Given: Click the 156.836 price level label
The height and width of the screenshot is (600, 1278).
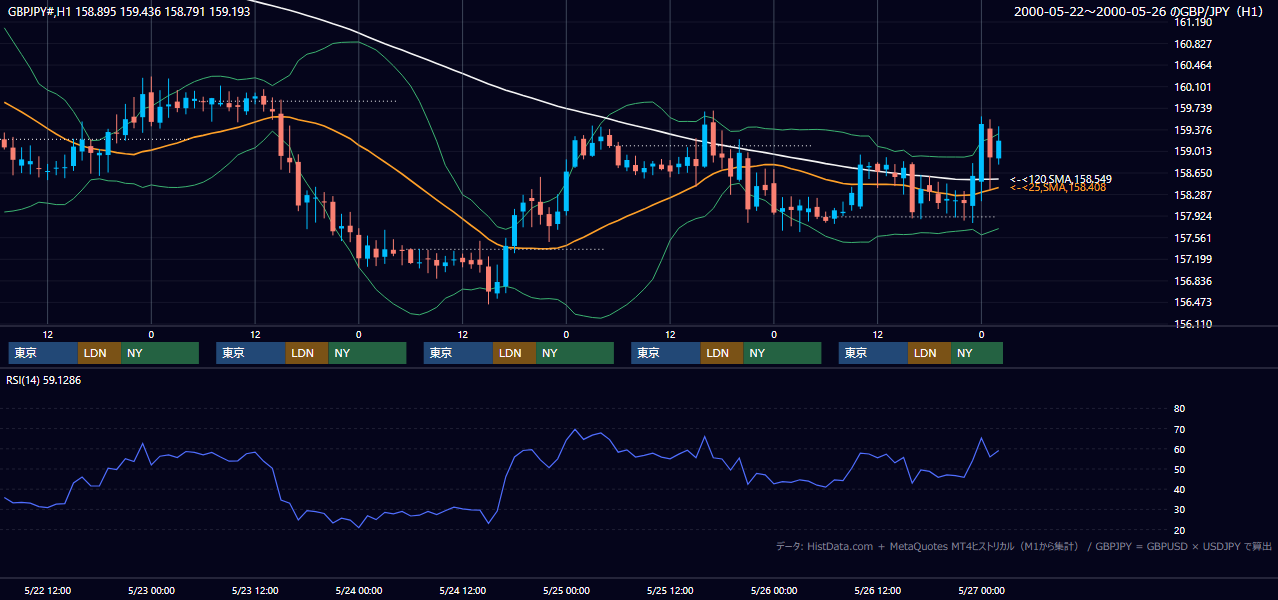Looking at the screenshot, I should [1194, 281].
